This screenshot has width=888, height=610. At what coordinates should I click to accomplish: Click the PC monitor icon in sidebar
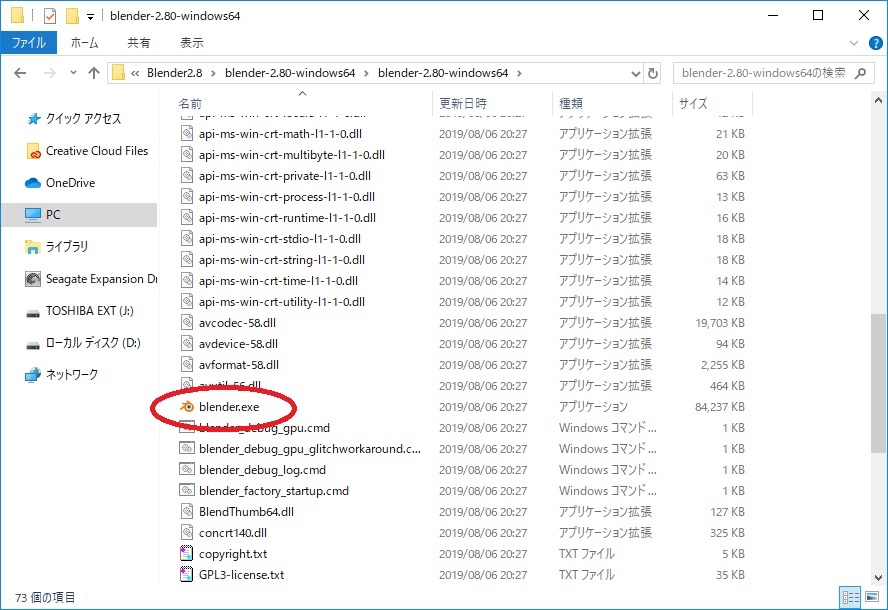33,215
